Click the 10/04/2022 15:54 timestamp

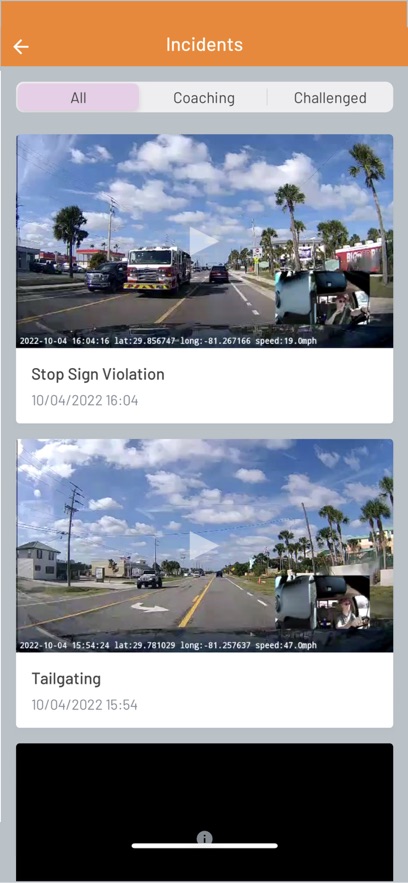(84, 704)
